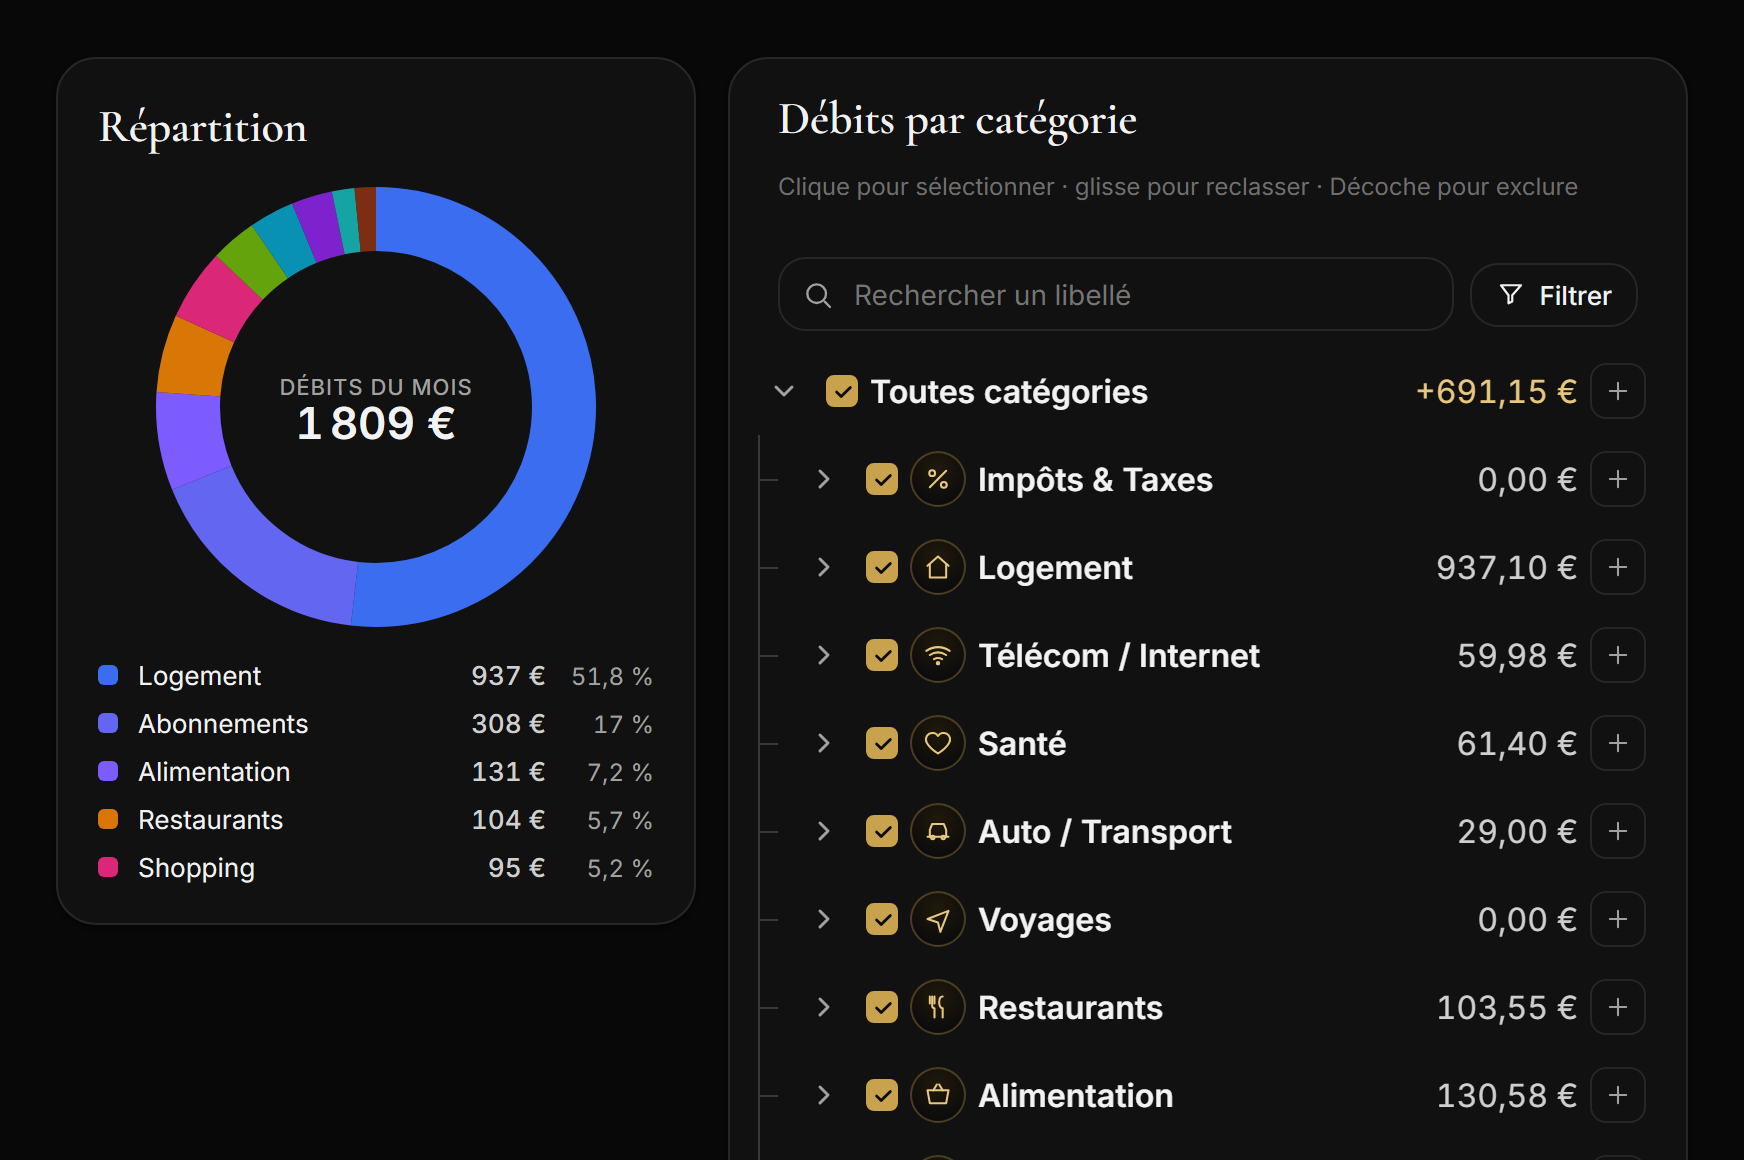Click the car icon for Auto / Transport
Image resolution: width=1744 pixels, height=1160 pixels.
[938, 831]
